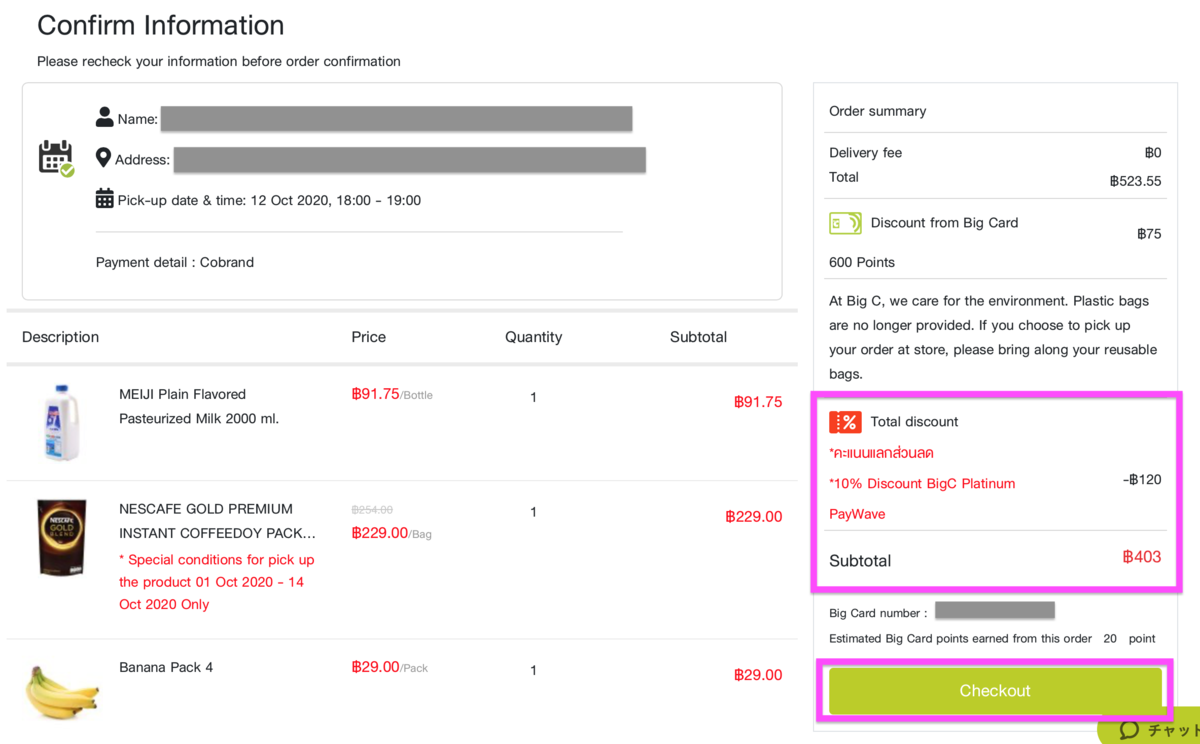Viewport: 1200px width, 744px height.
Task: Open the chat widget icon
Action: [1129, 730]
